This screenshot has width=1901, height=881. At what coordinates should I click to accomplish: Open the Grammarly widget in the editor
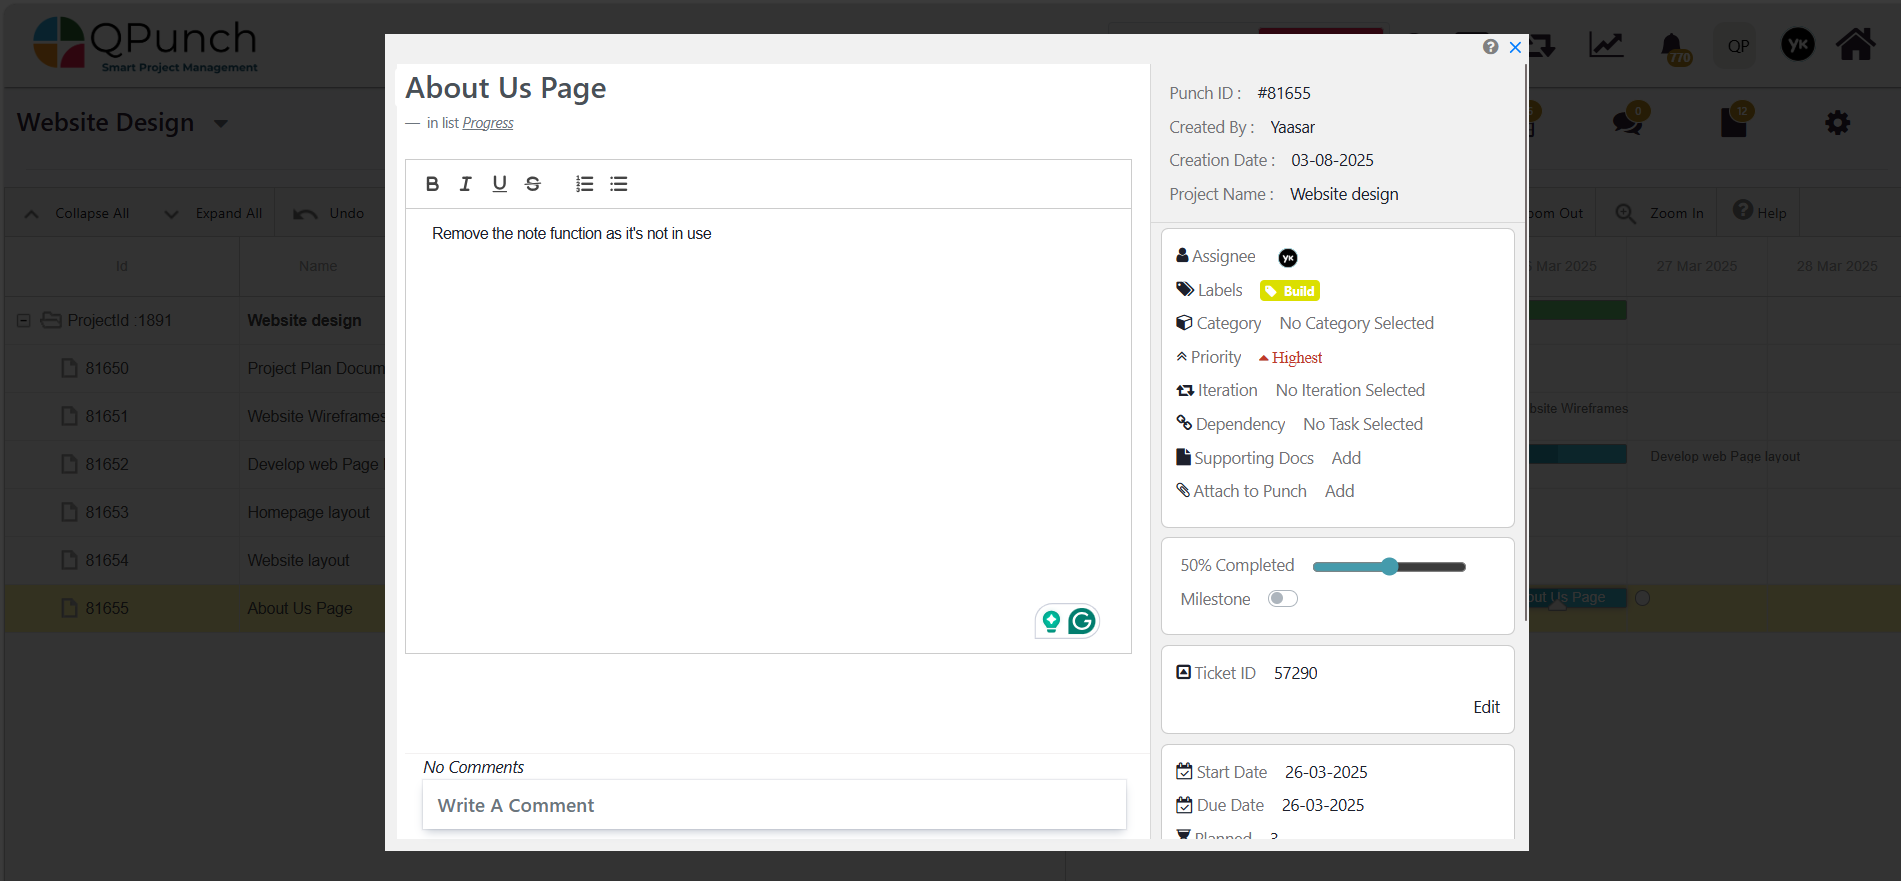(x=1082, y=622)
